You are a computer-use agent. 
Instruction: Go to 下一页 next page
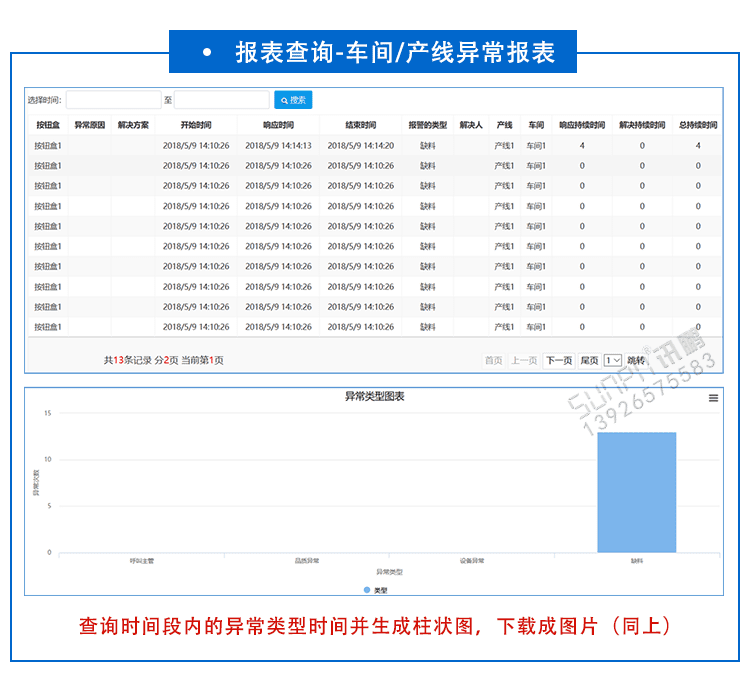click(559, 360)
